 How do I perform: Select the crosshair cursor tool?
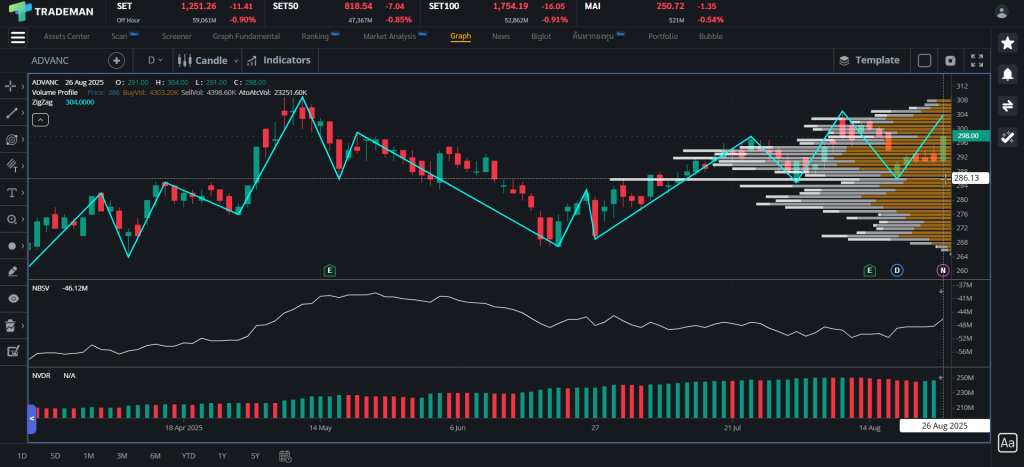(13, 87)
